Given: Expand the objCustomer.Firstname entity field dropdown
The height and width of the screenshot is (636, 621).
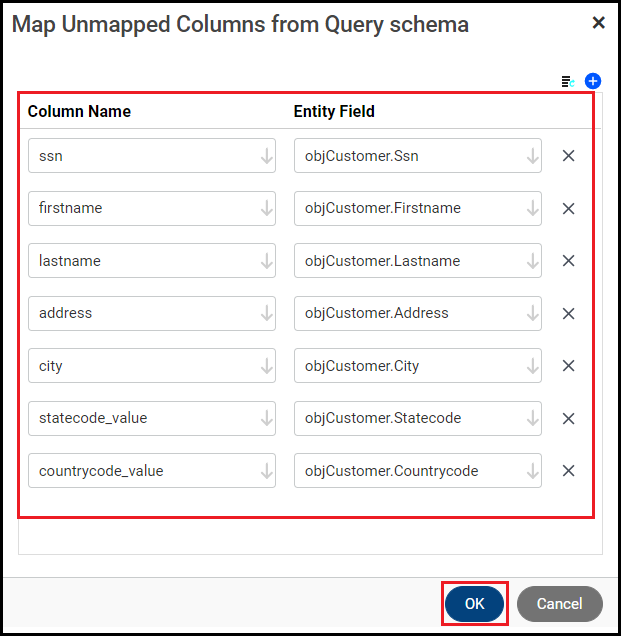Looking at the screenshot, I should pyautogui.click(x=532, y=209).
